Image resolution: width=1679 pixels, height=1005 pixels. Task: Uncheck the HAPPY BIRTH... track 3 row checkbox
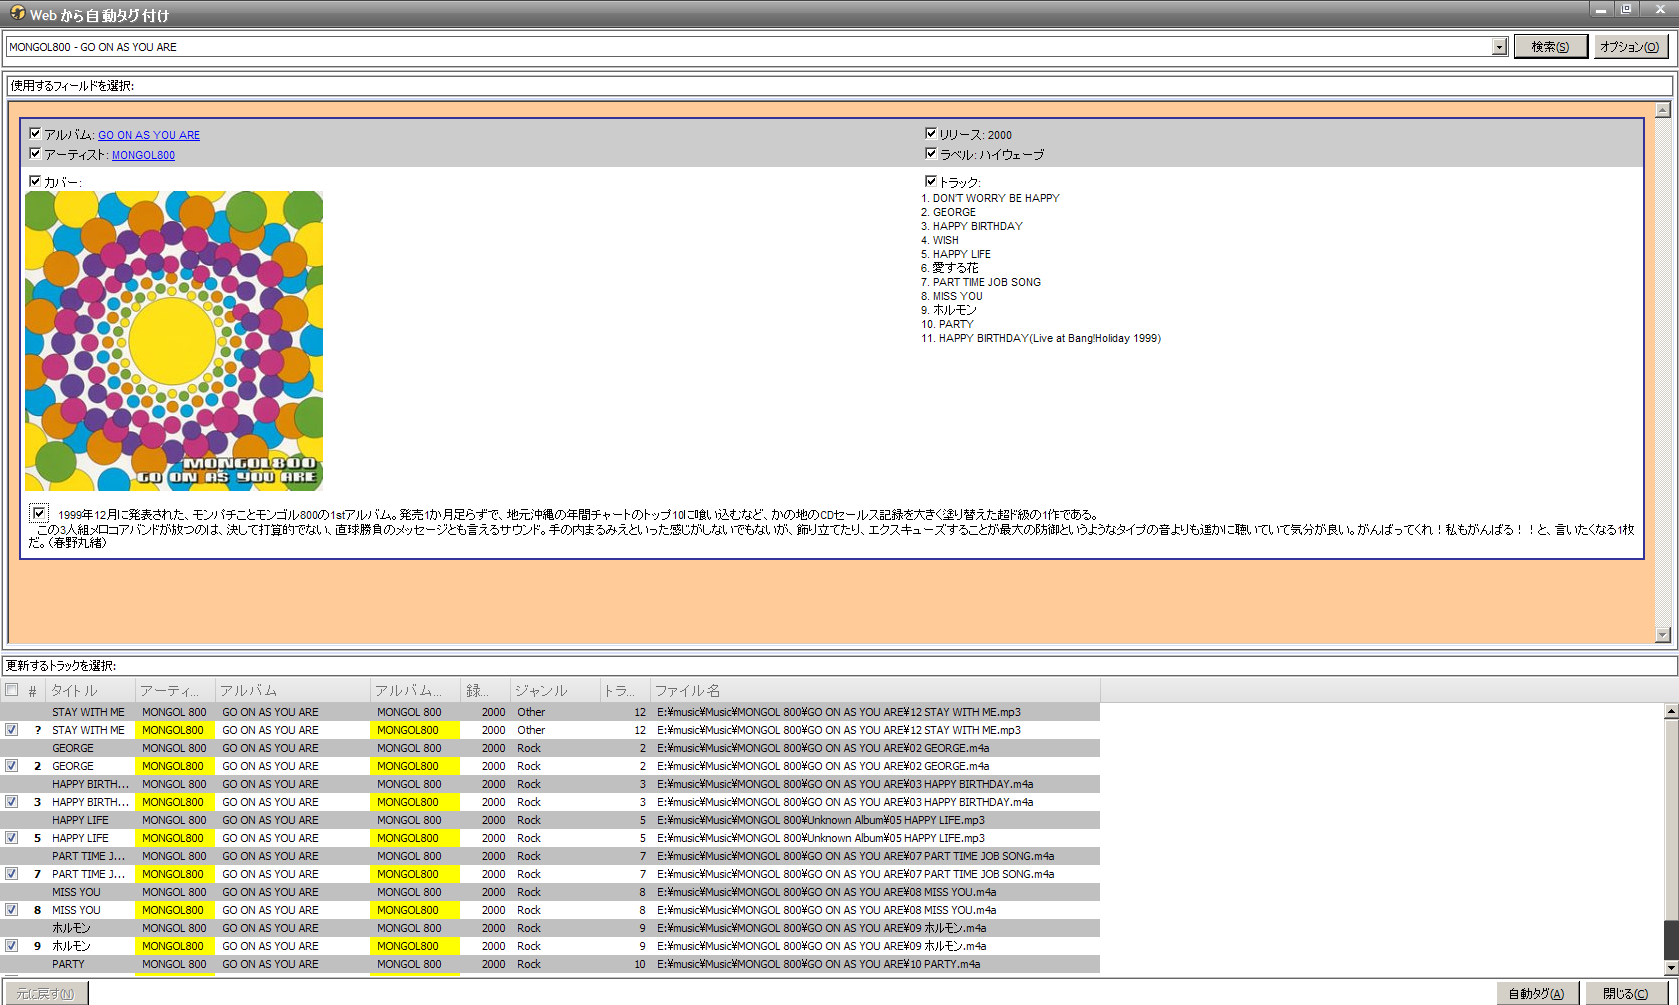pos(12,802)
